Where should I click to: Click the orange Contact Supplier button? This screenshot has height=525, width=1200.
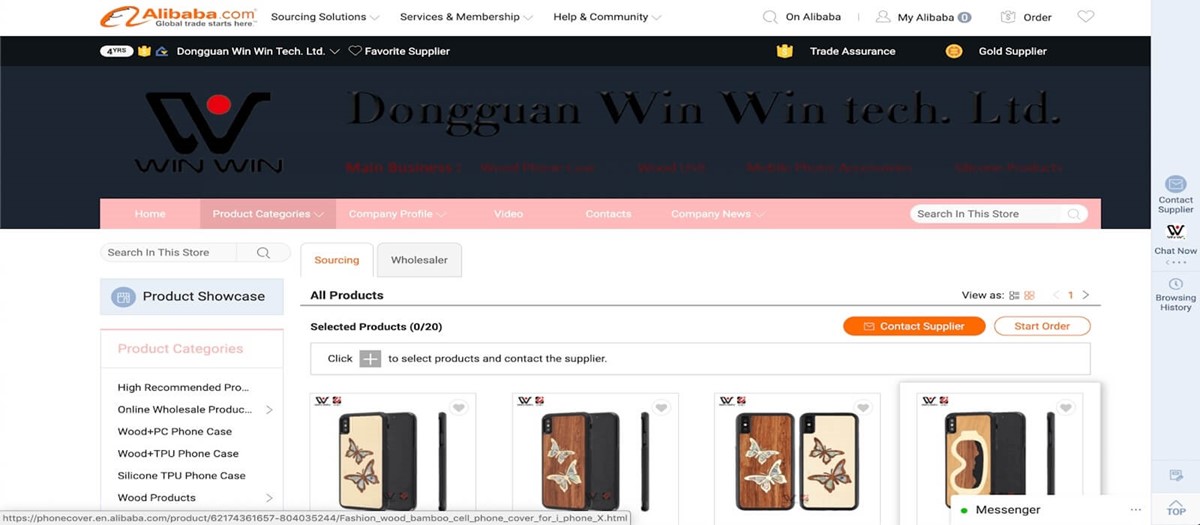click(914, 326)
